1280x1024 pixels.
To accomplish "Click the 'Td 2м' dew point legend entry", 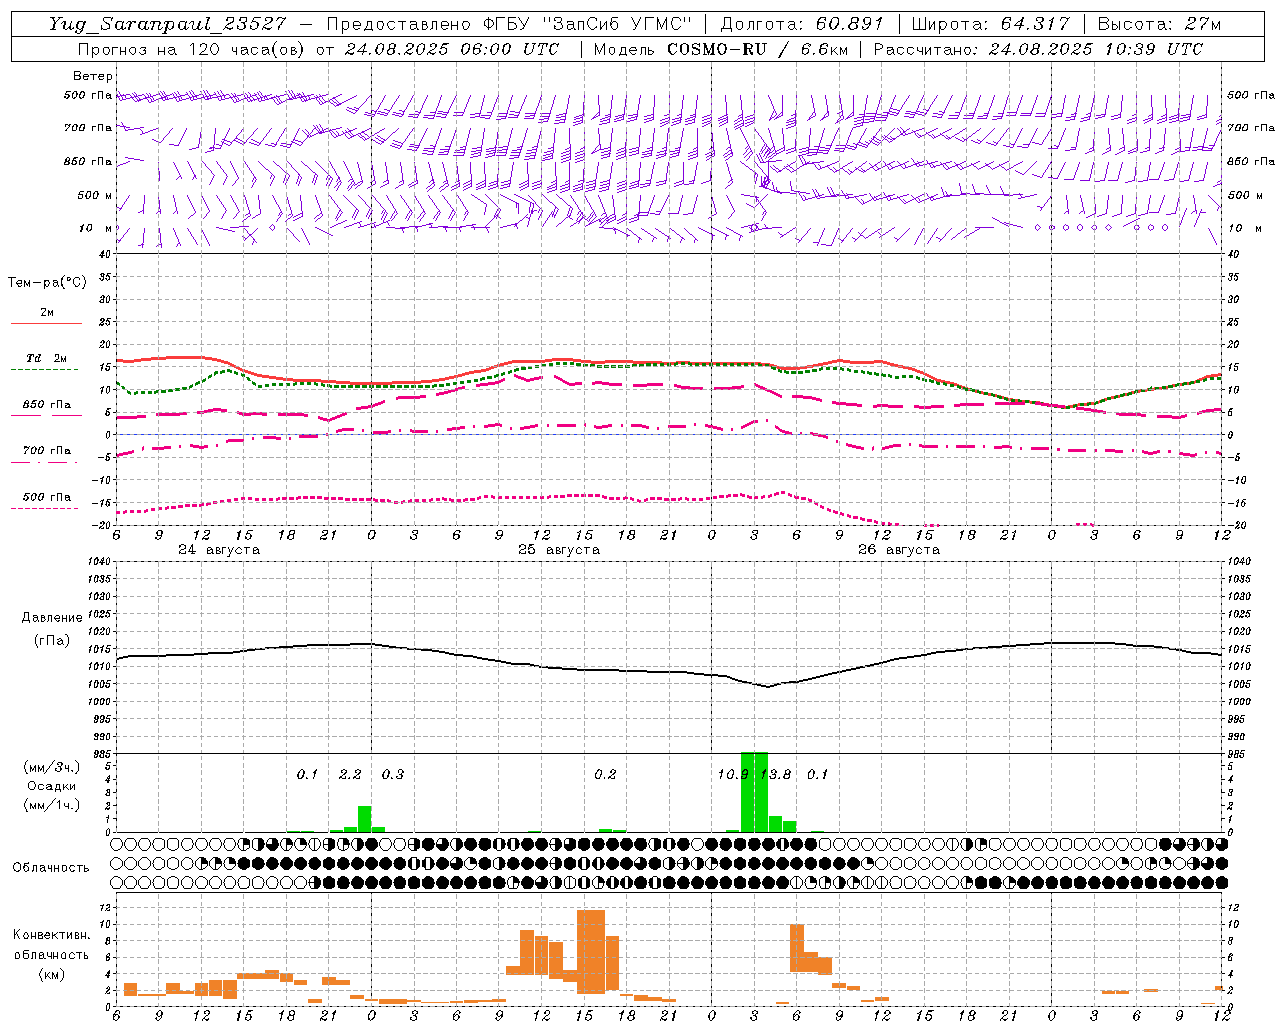I will pos(47,358).
